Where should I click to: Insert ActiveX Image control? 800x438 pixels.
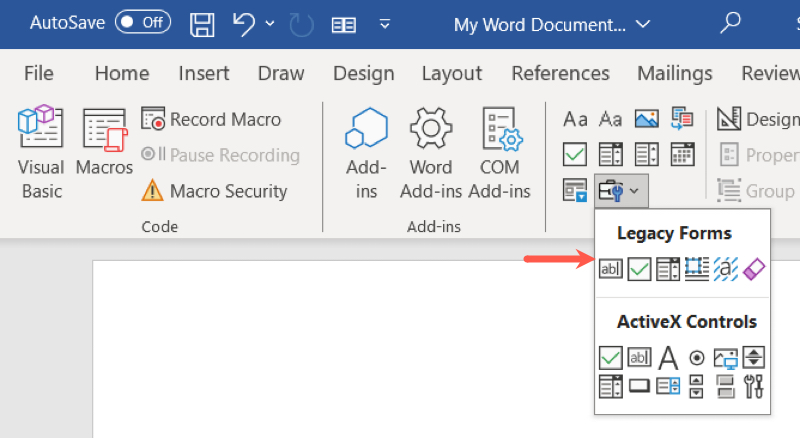point(726,358)
